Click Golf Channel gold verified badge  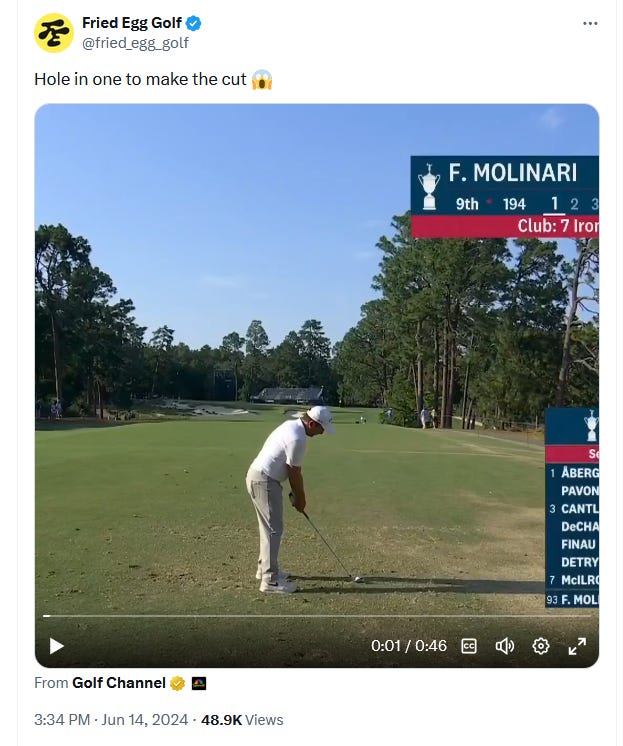point(178,683)
